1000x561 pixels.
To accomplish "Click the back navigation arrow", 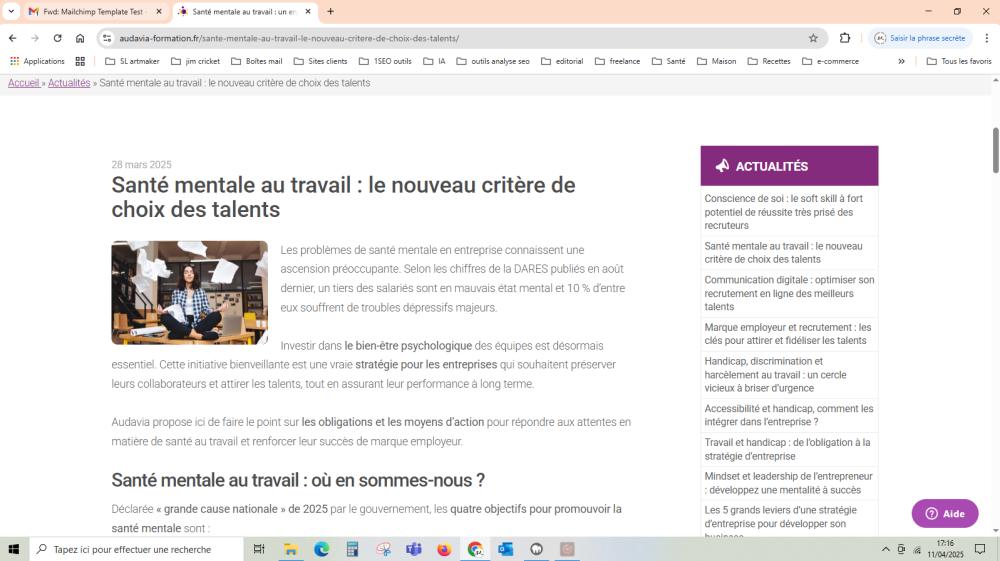I will [12, 38].
